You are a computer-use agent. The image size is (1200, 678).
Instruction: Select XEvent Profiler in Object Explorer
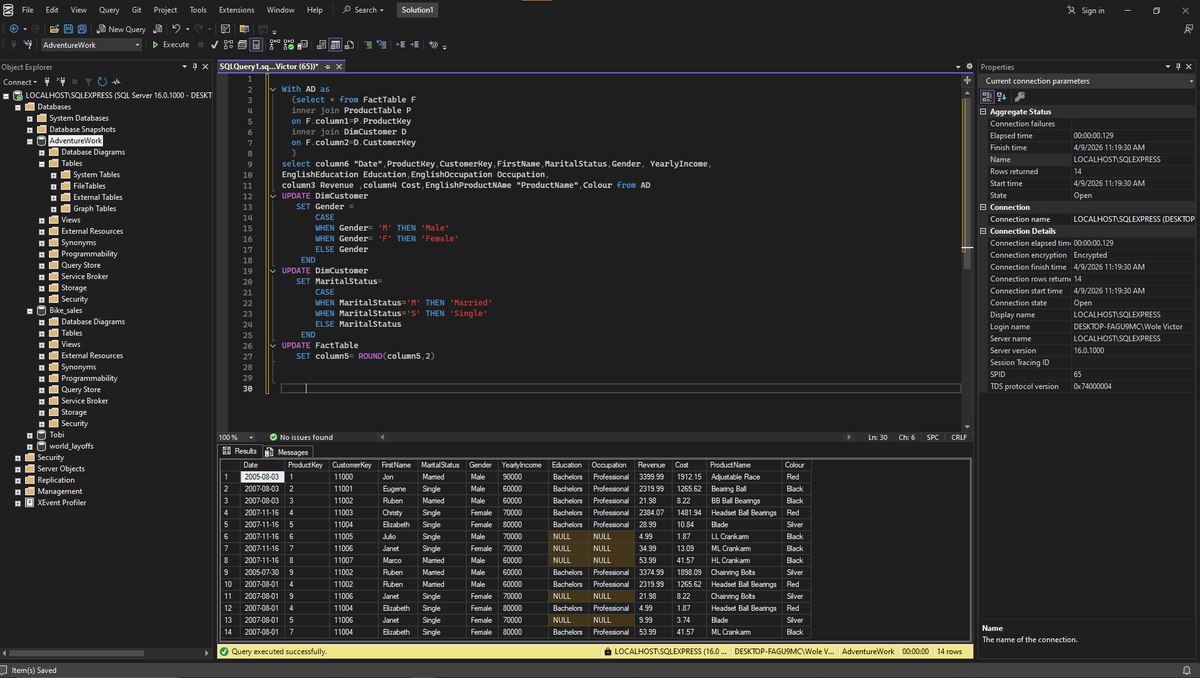coord(62,503)
